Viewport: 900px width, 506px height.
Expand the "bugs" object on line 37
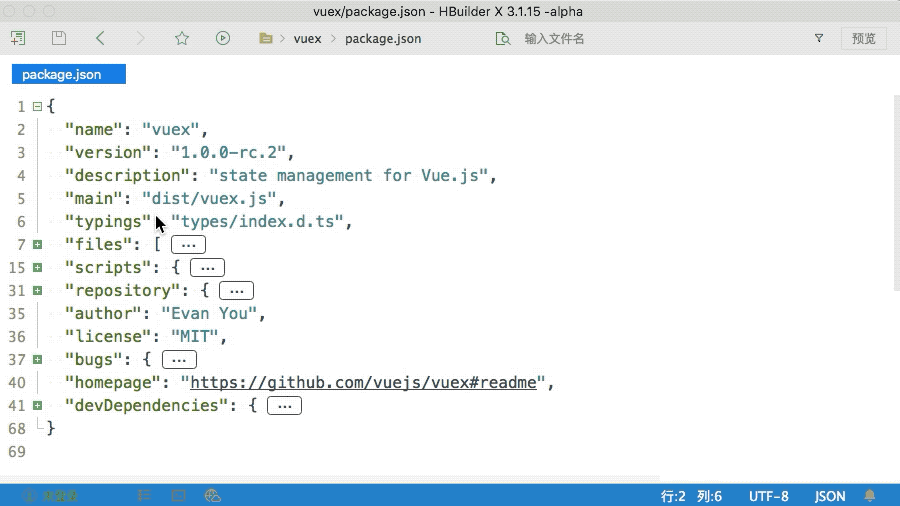[x=37, y=360]
